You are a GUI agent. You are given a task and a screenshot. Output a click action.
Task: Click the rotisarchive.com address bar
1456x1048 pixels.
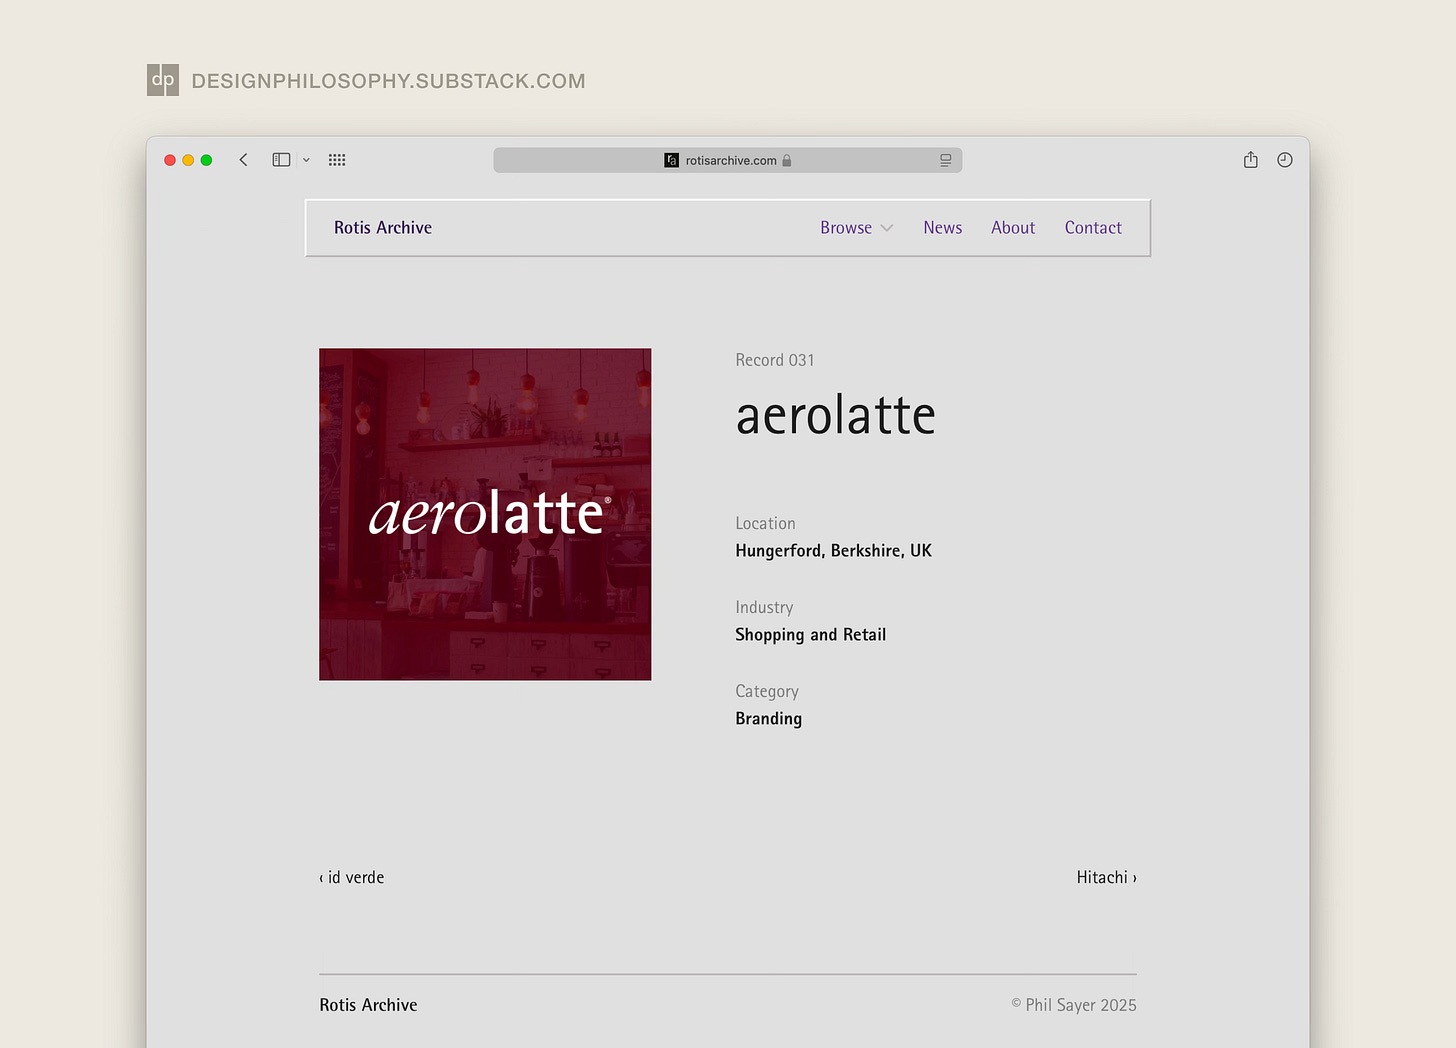point(728,160)
